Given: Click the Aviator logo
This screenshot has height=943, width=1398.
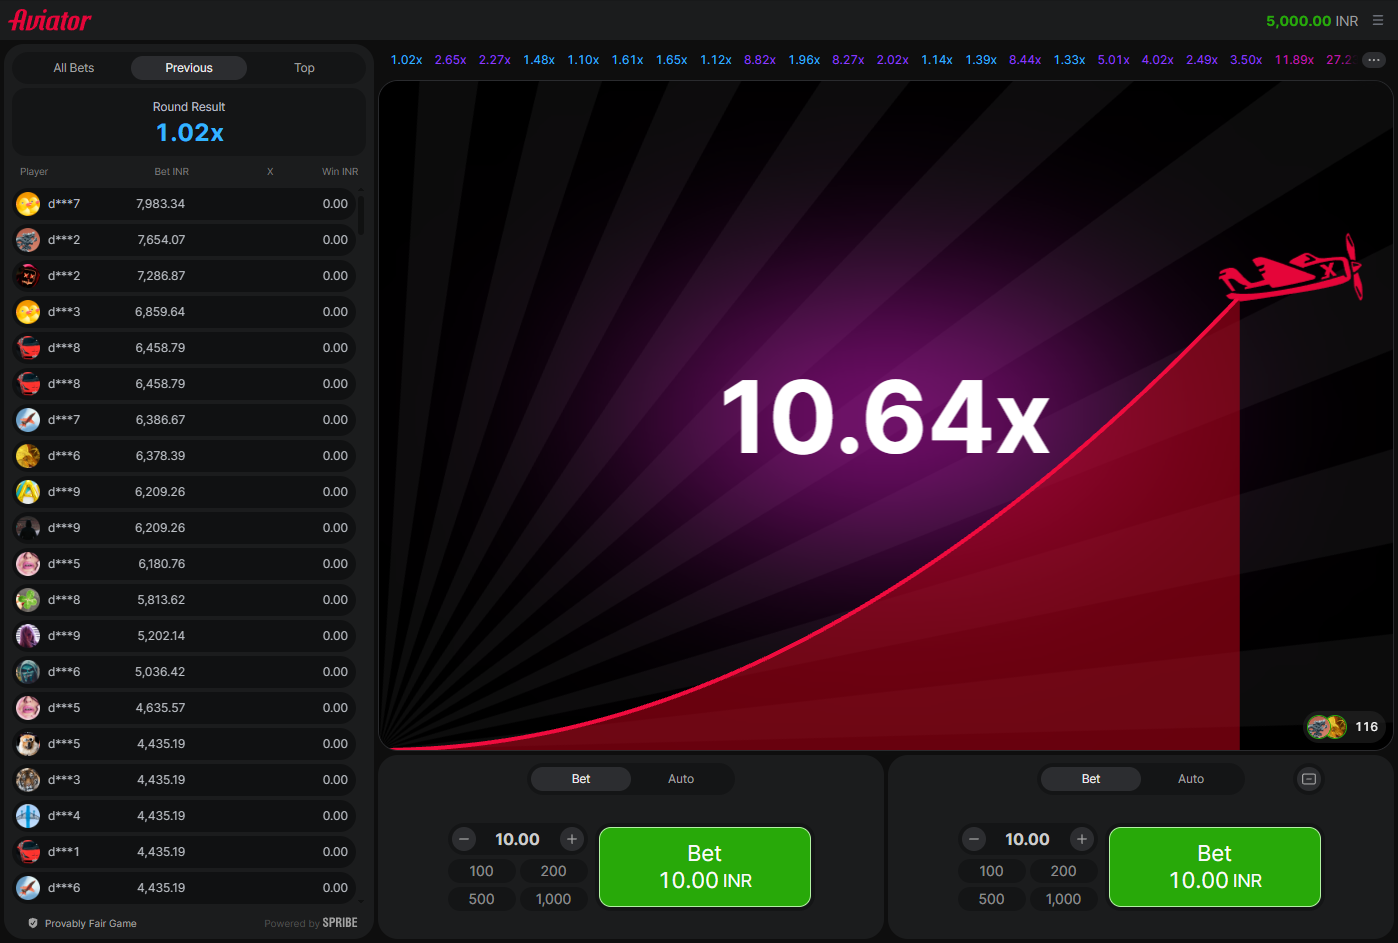Looking at the screenshot, I should (50, 20).
